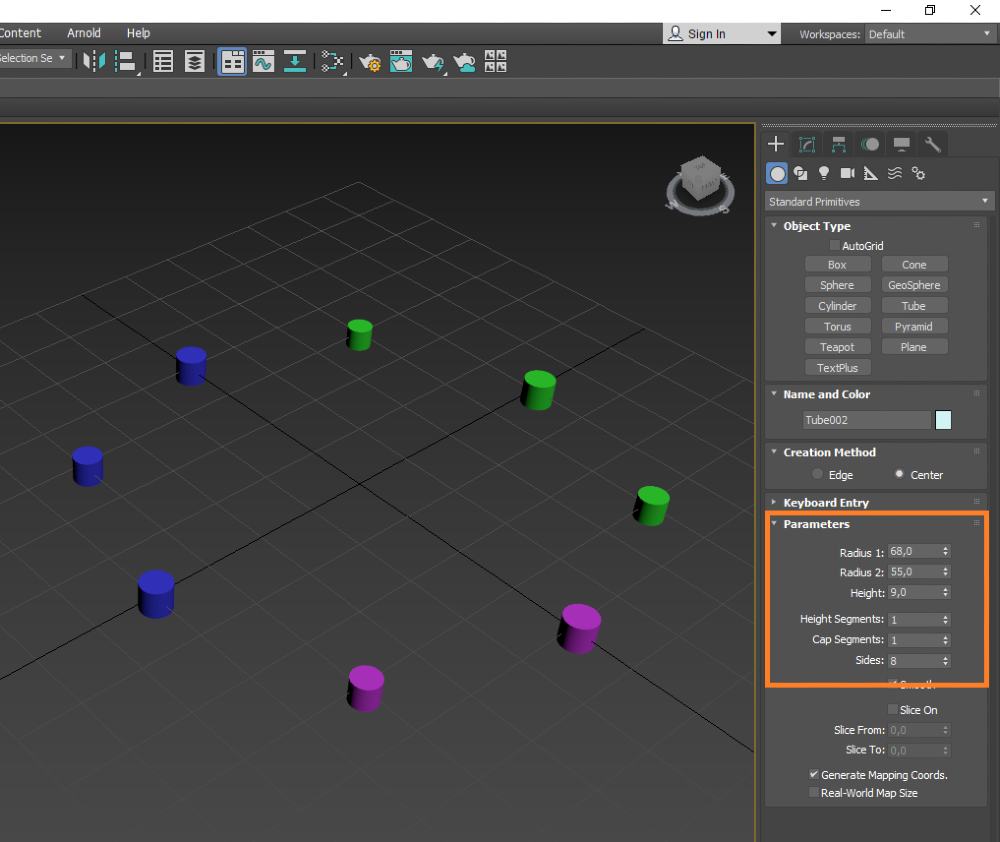Select the Edge creation method

click(x=818, y=474)
